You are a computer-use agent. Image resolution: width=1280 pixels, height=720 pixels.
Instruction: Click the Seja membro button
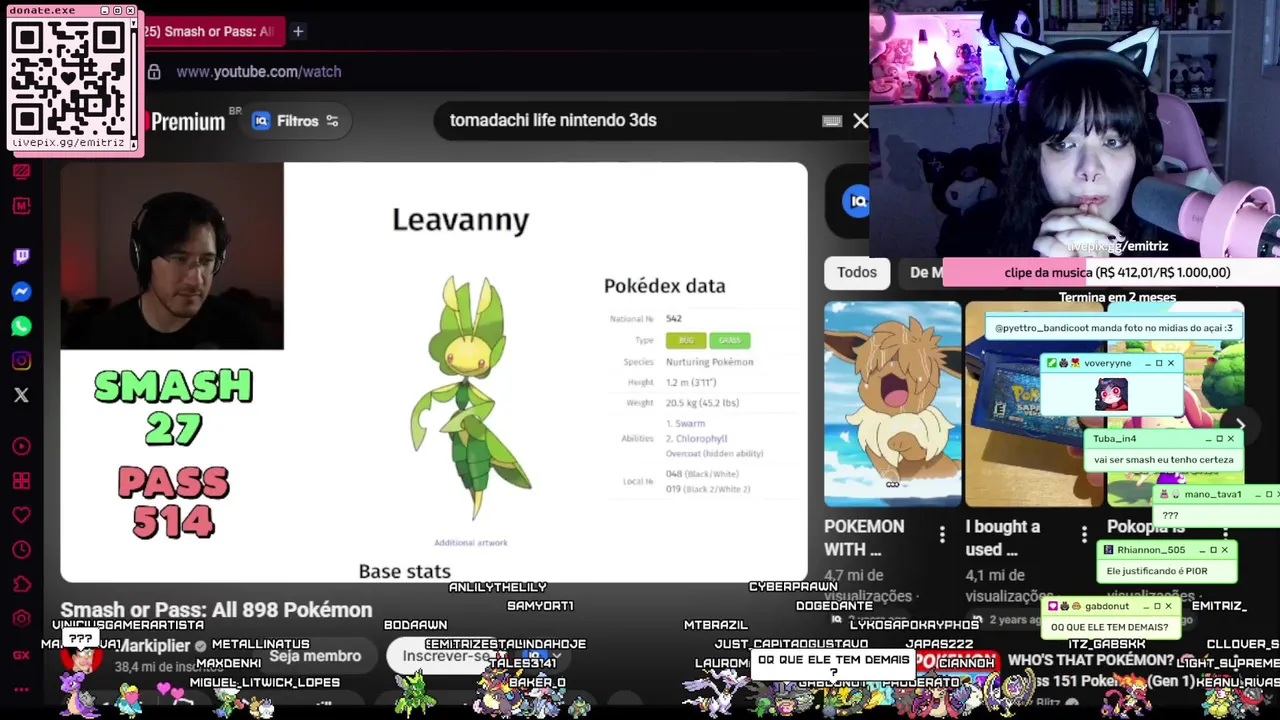point(315,656)
